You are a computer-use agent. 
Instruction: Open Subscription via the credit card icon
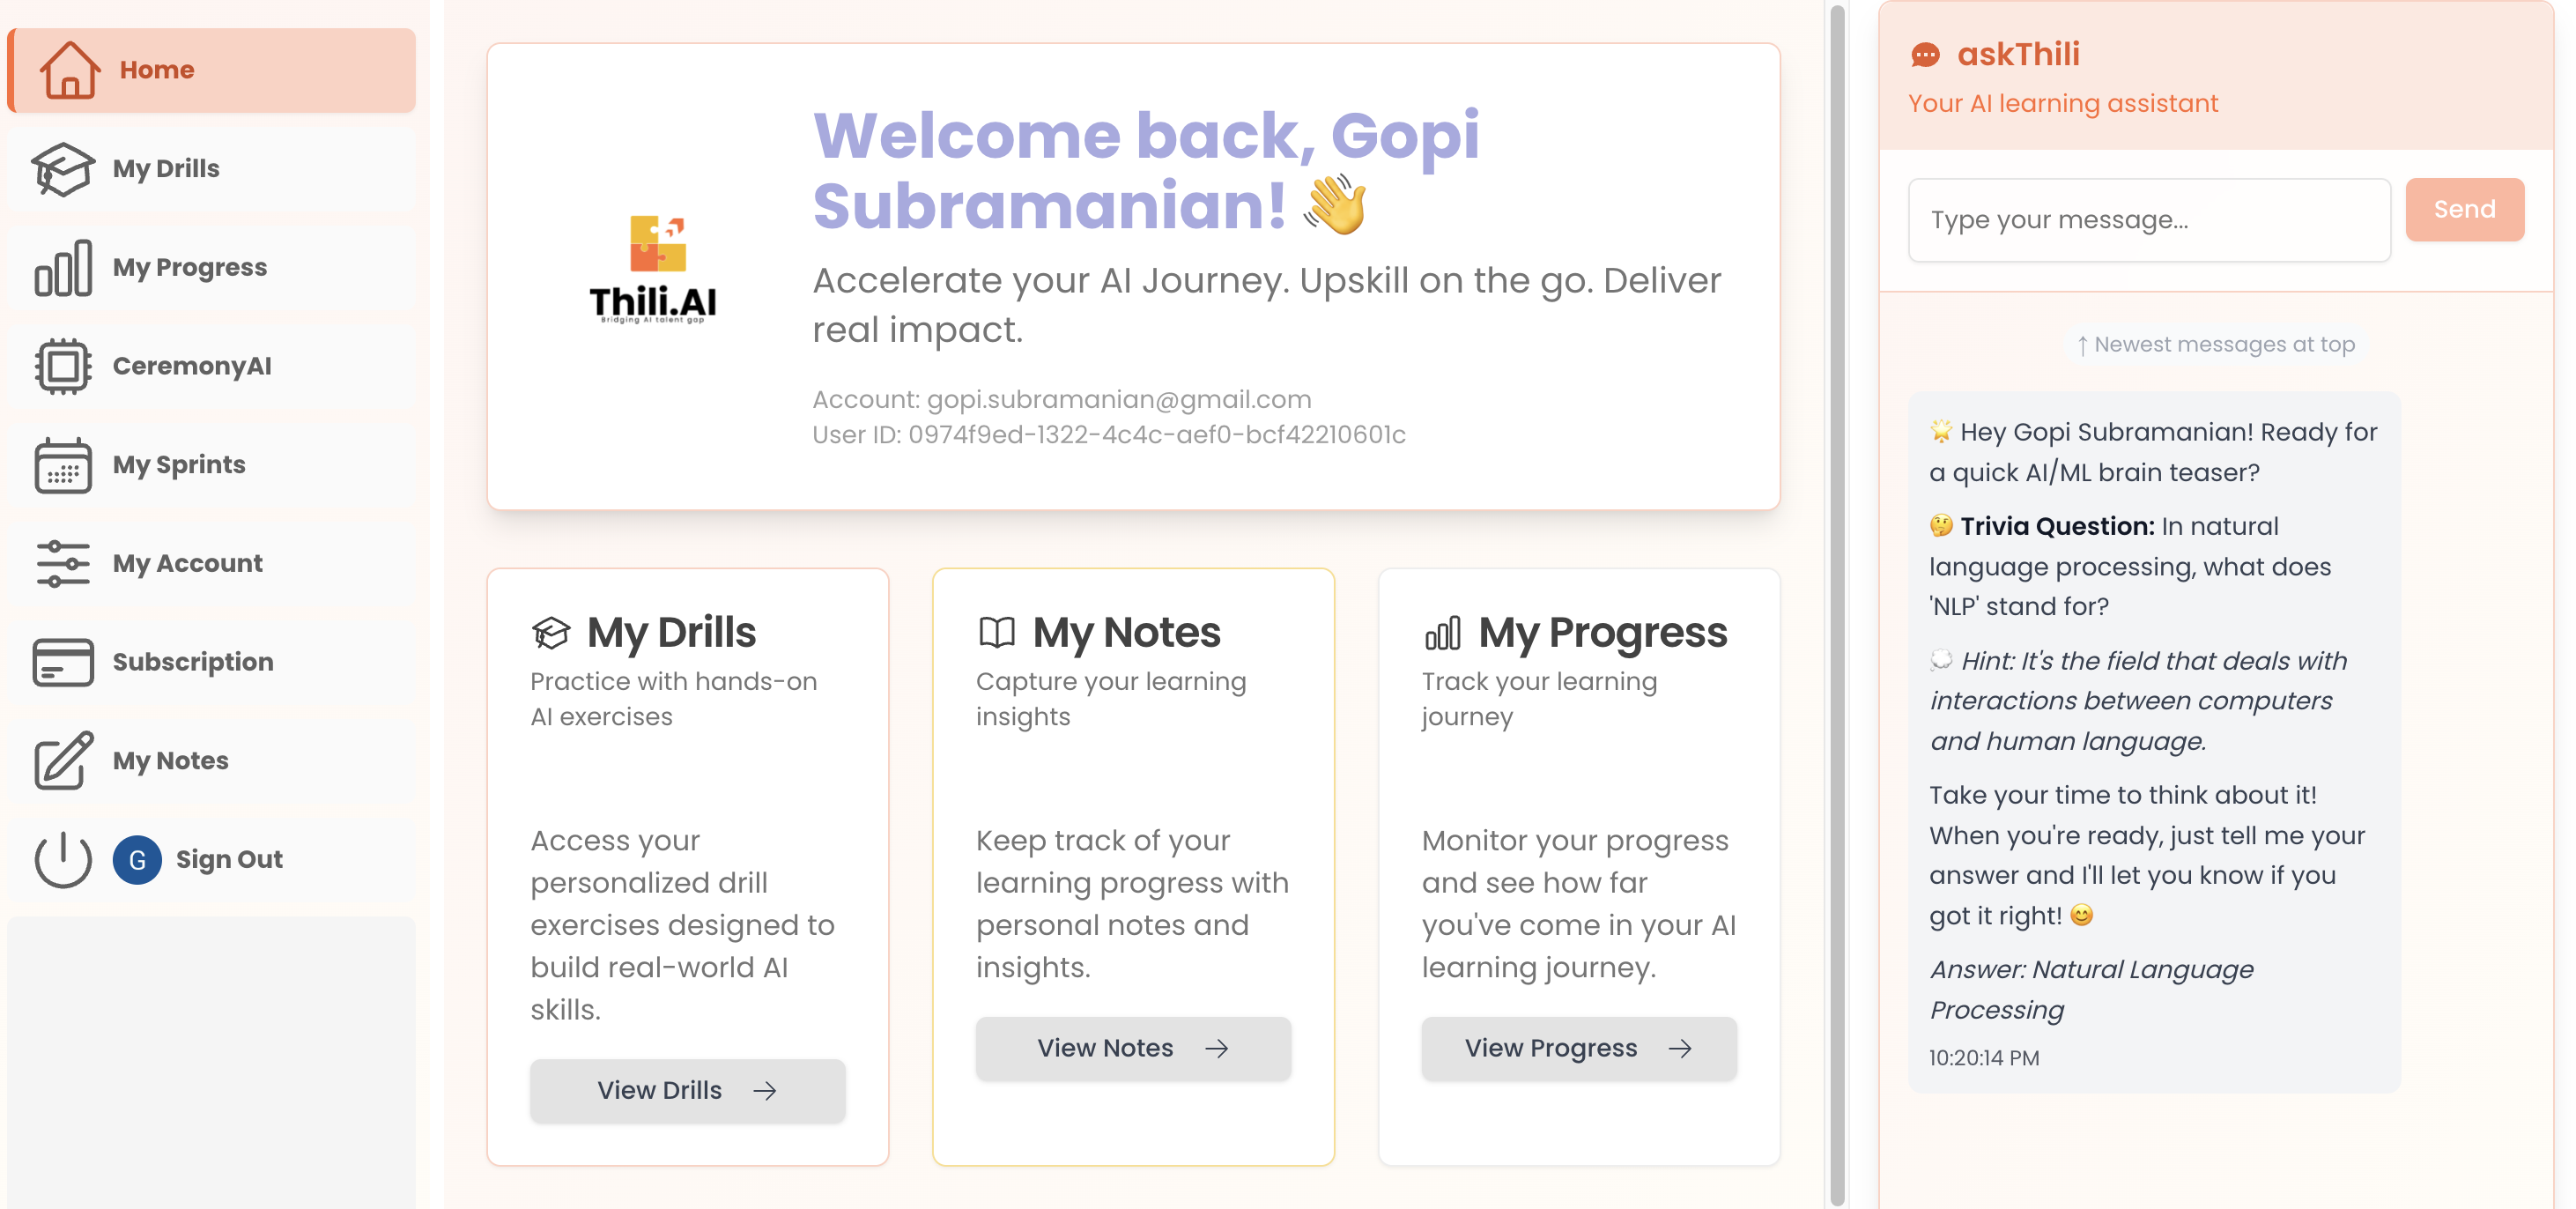point(62,661)
